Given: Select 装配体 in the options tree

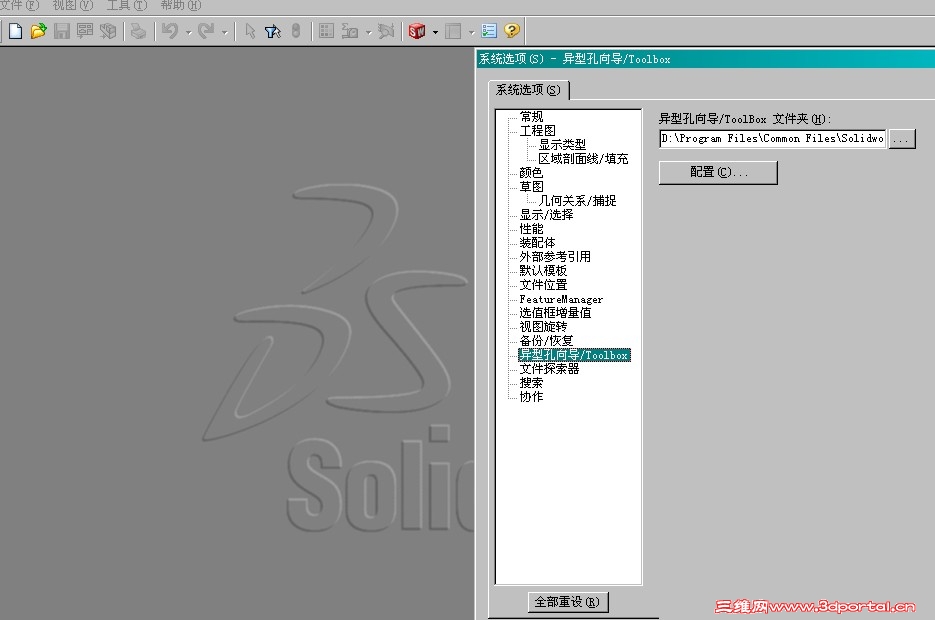Looking at the screenshot, I should coord(537,243).
